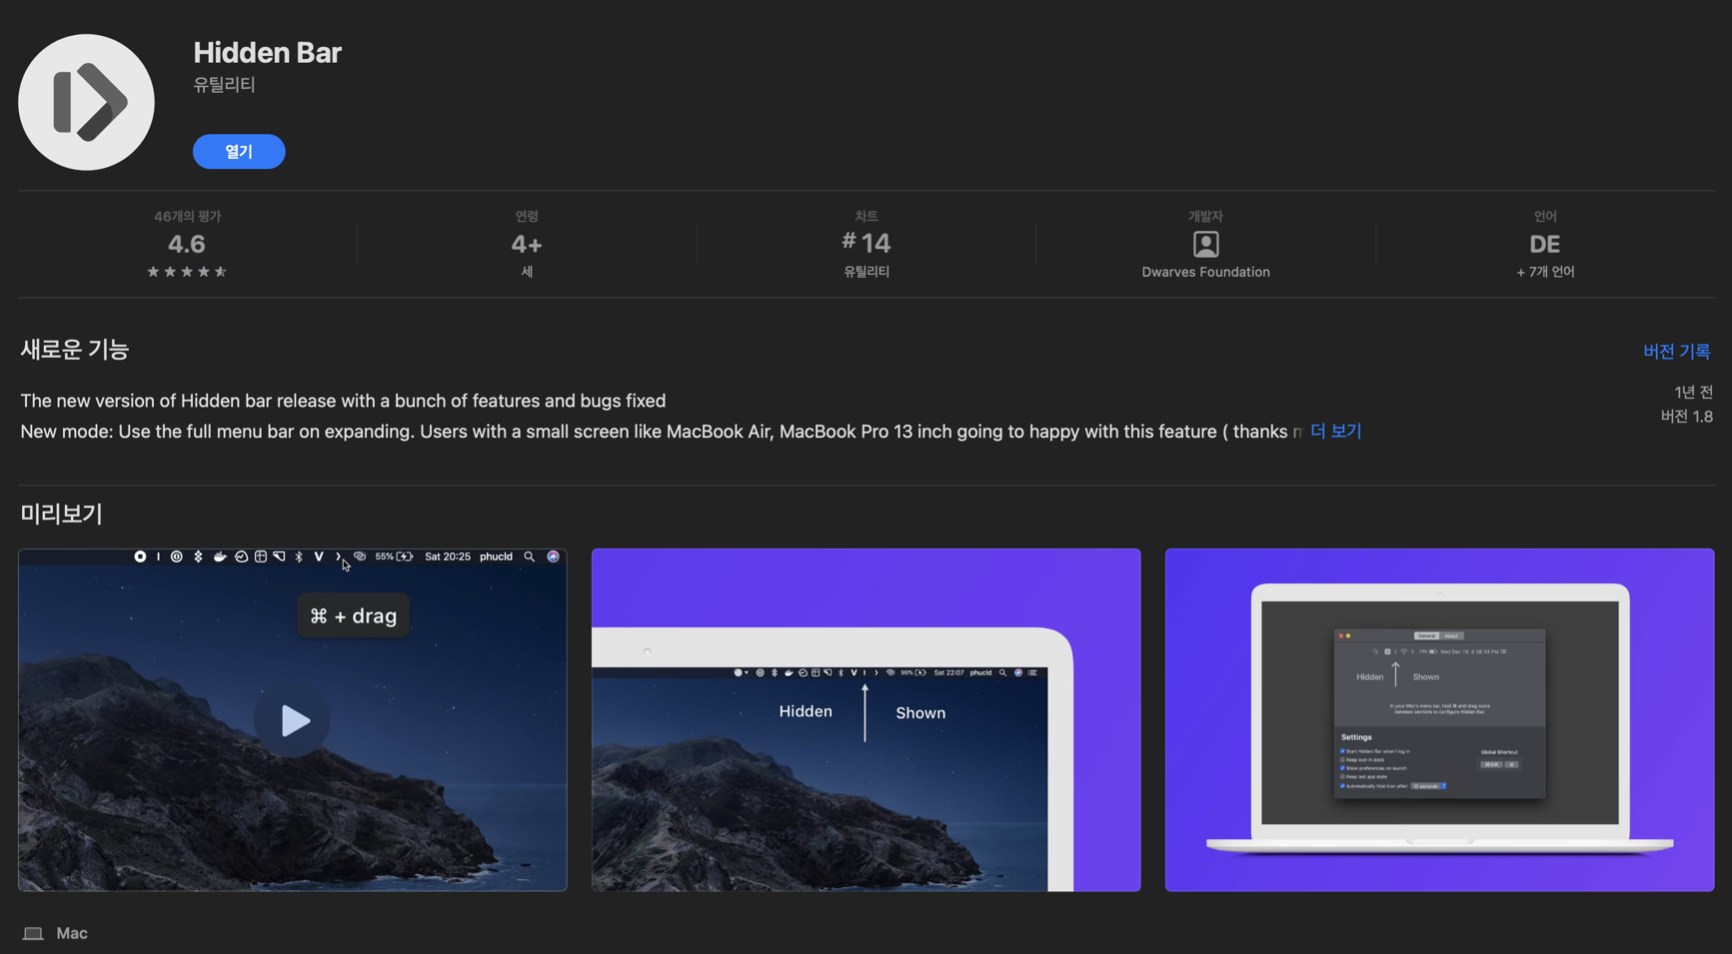The width and height of the screenshot is (1732, 954).
Task: Click the # 14 chart ranking
Action: click(866, 243)
